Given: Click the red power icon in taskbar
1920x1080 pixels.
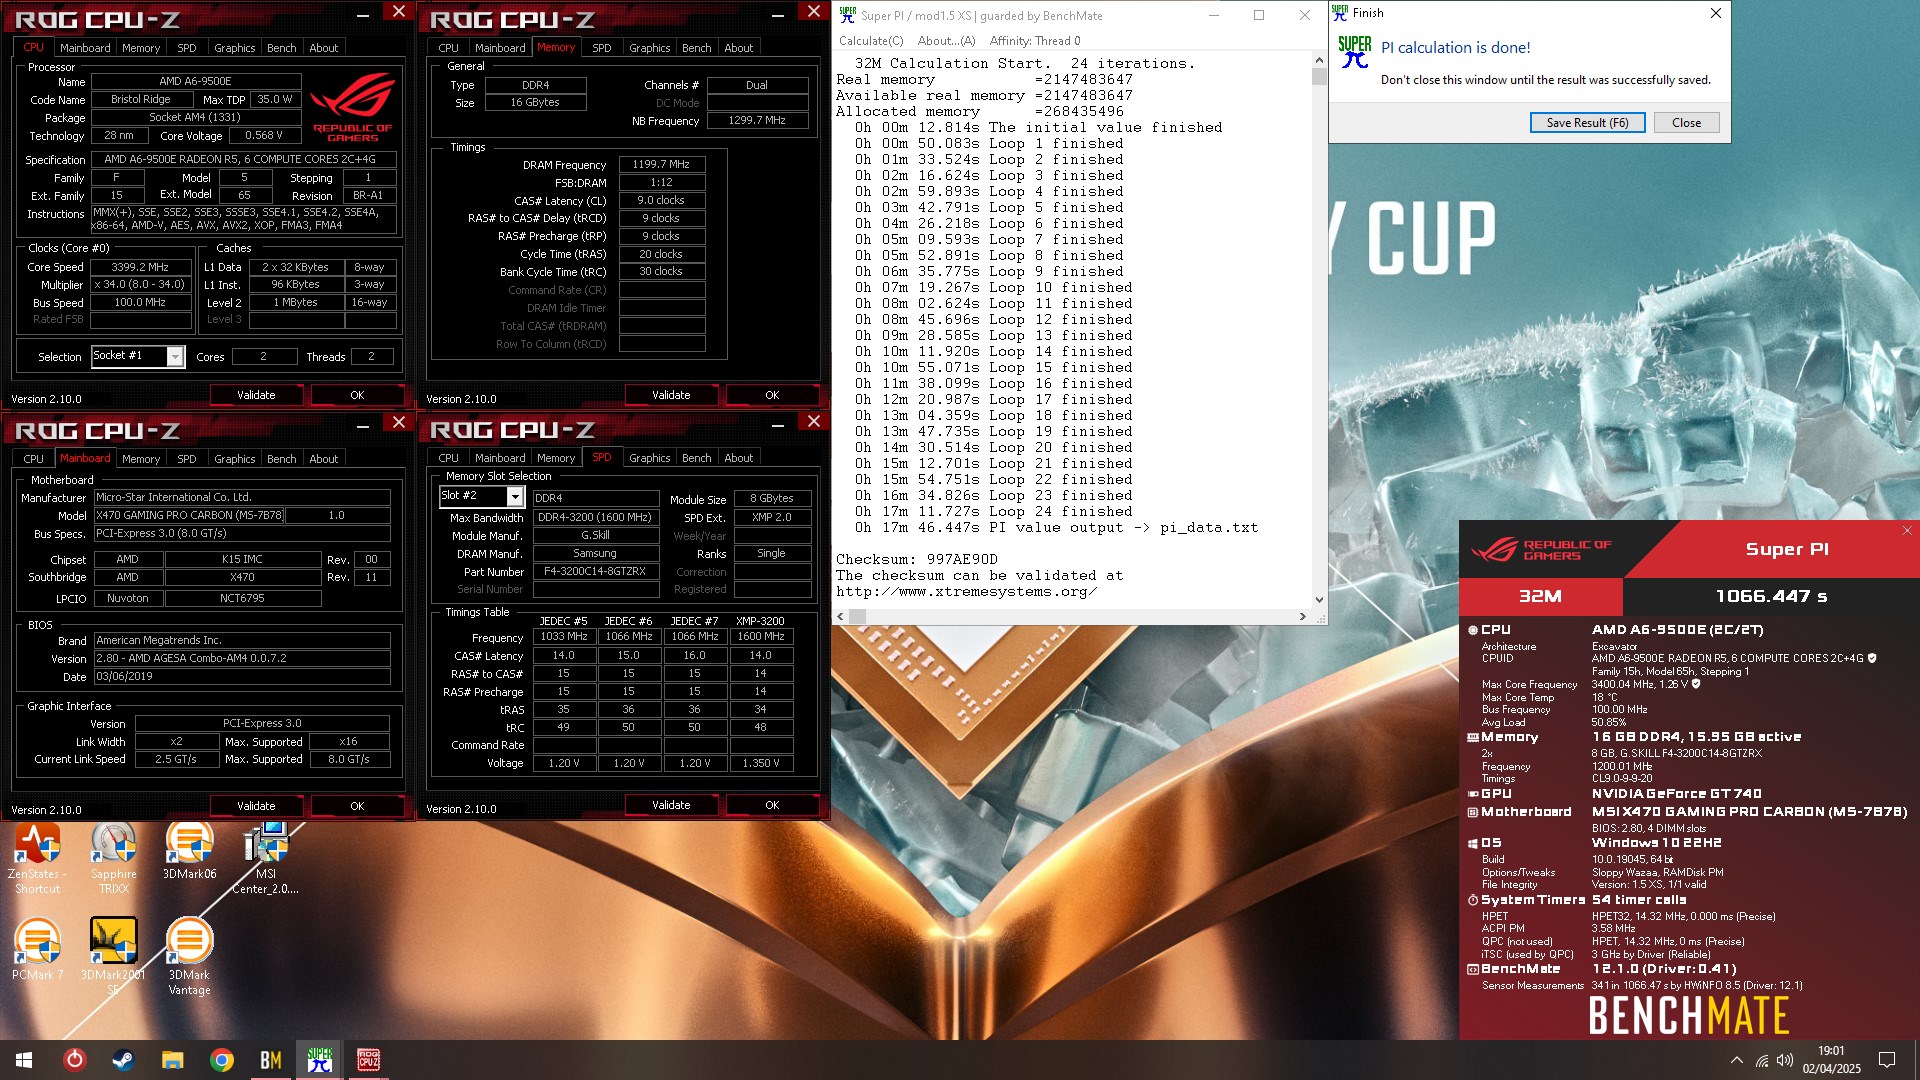Looking at the screenshot, I should pos(74,1060).
